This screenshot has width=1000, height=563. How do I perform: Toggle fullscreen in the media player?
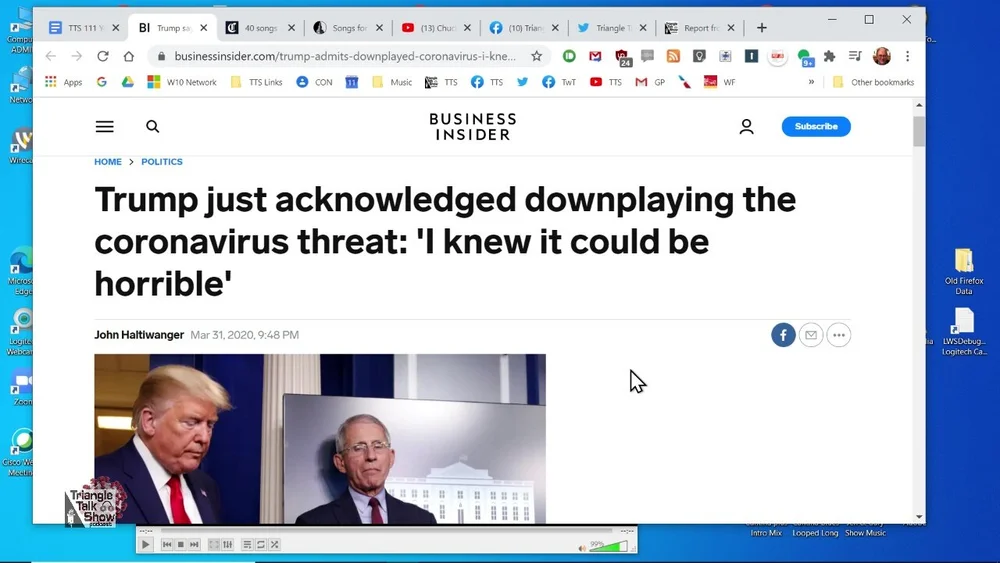click(214, 545)
